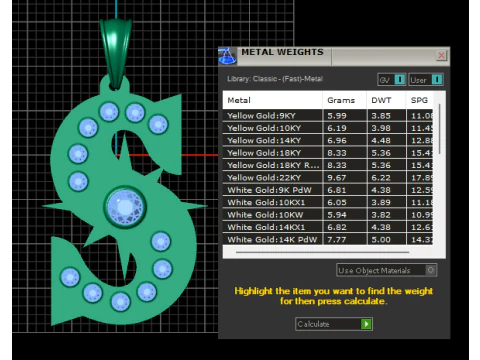Select the Yellow Gold:18KY row
Viewport: 480px width, 360px height.
(328, 153)
